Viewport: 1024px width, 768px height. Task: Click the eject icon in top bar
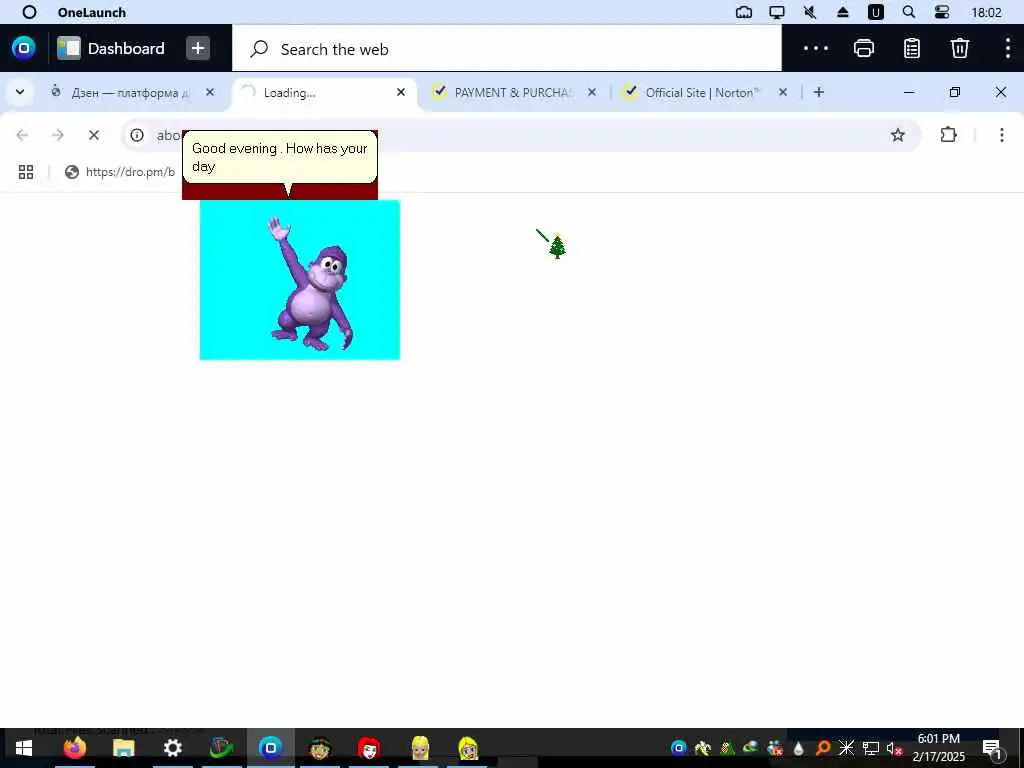click(x=842, y=12)
